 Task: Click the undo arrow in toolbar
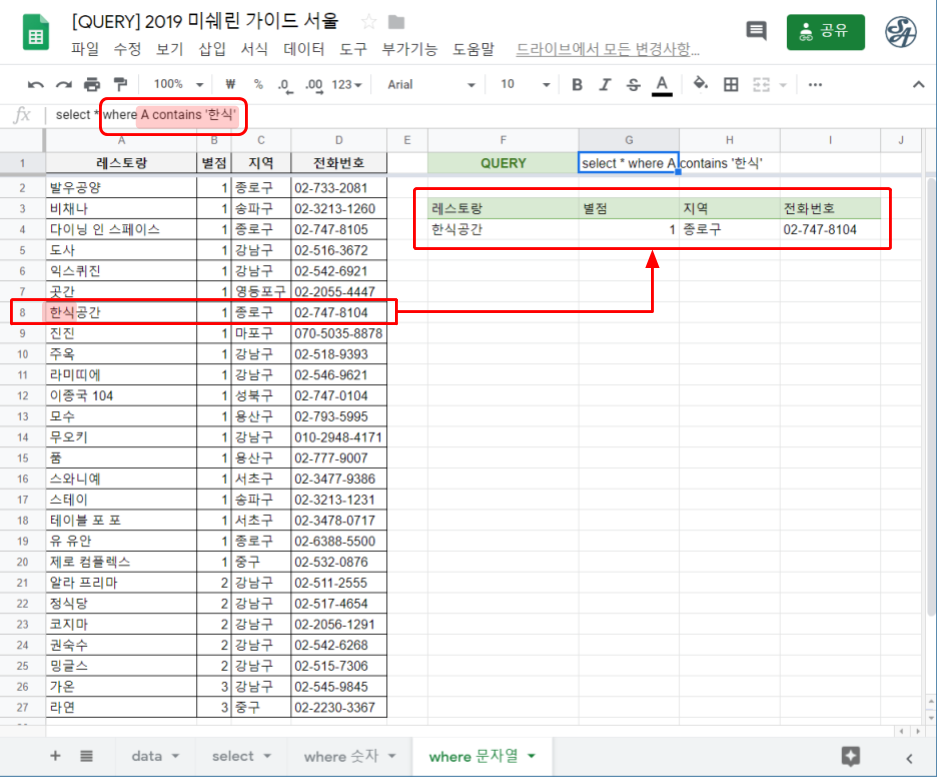(36, 85)
